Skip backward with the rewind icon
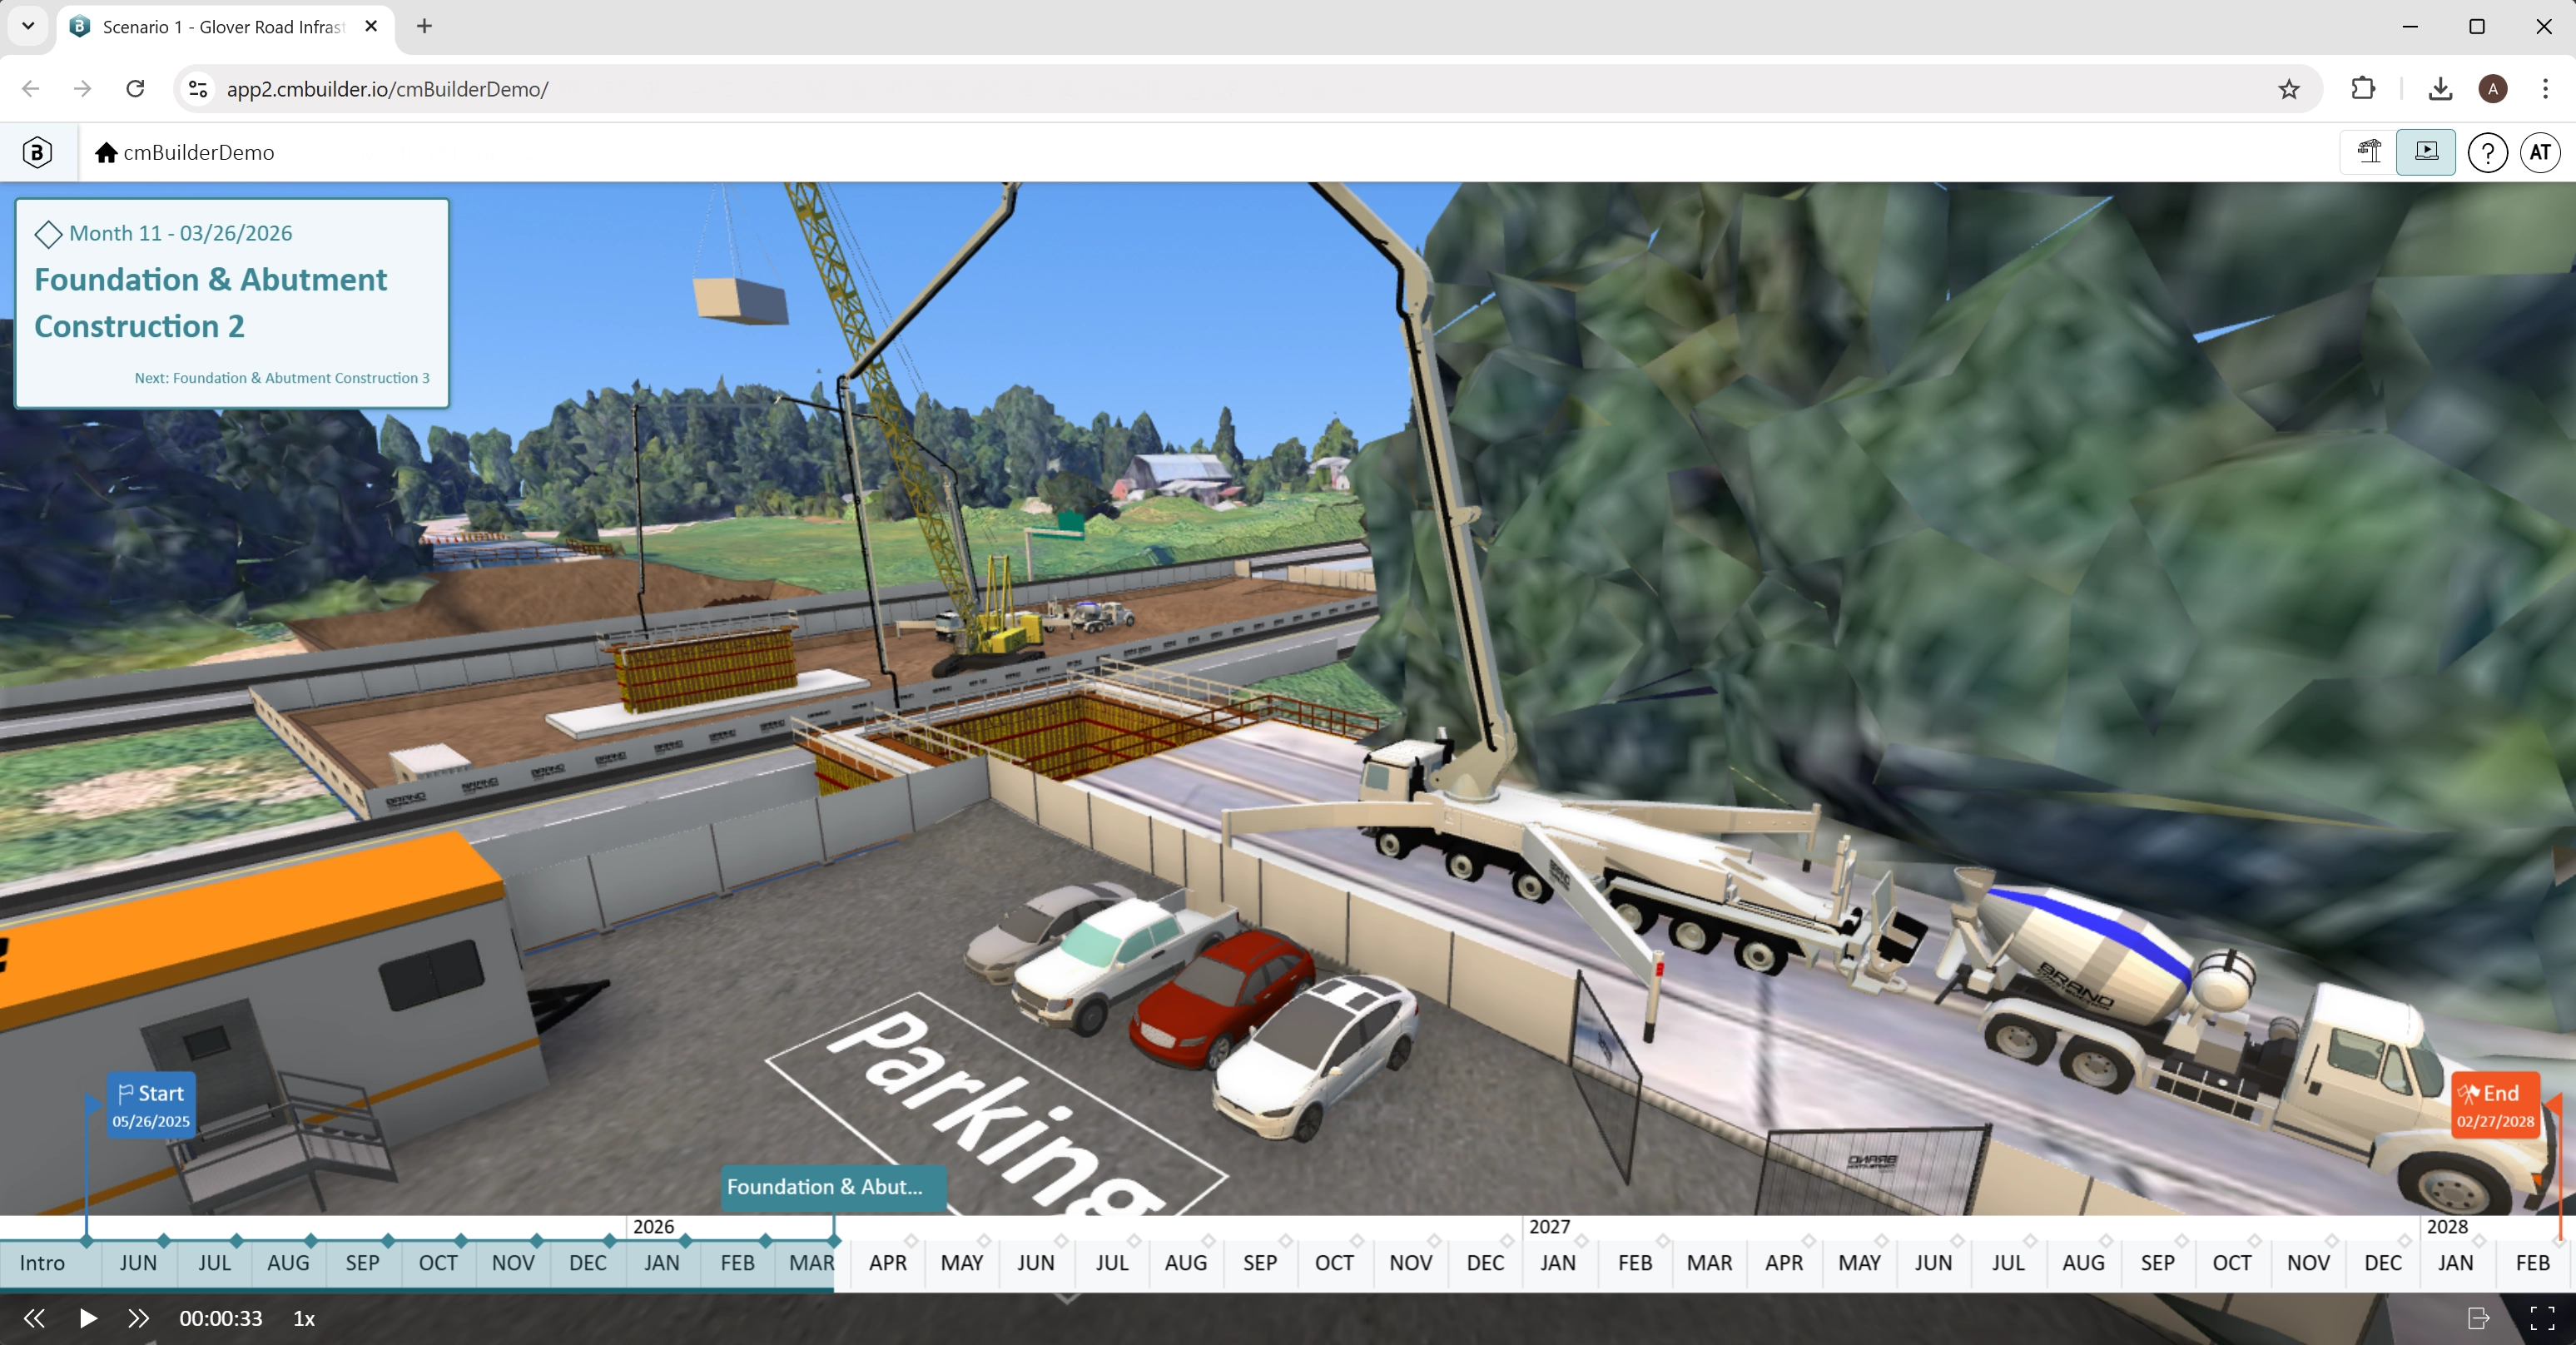Screen dimensions: 2576x1345 (34, 1318)
